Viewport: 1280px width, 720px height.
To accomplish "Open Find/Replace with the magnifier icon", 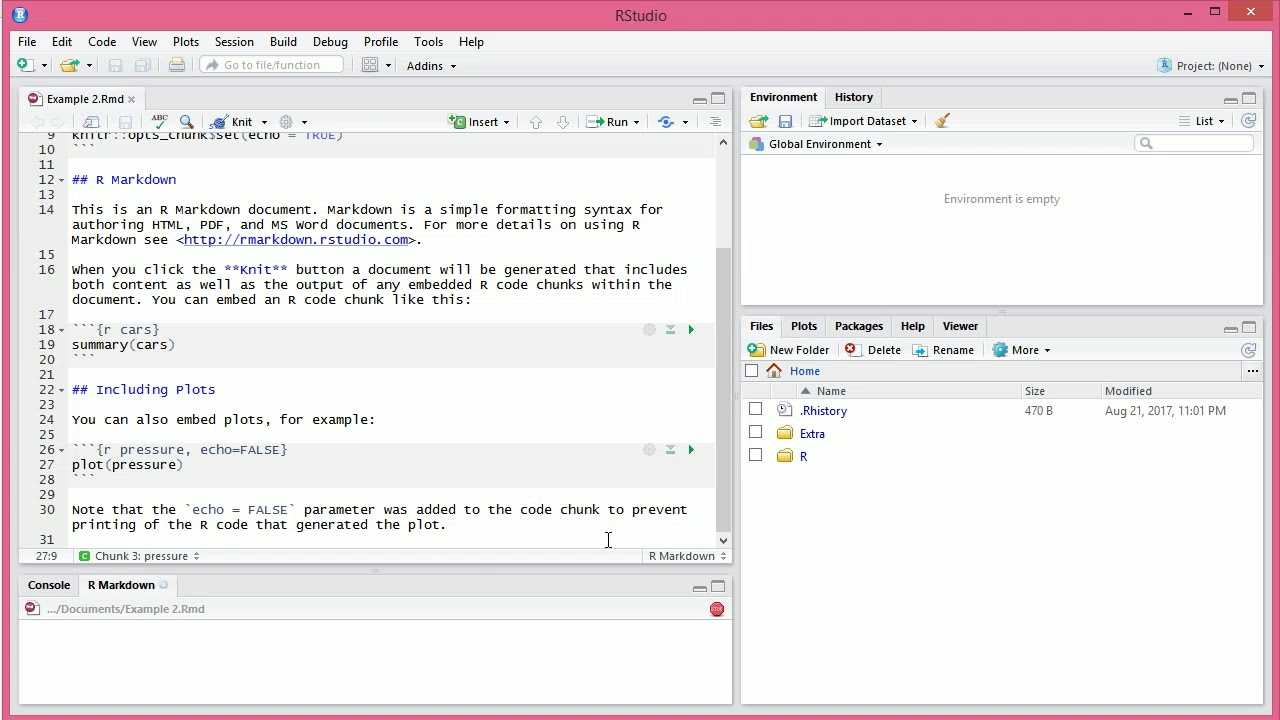I will pyautogui.click(x=186, y=122).
